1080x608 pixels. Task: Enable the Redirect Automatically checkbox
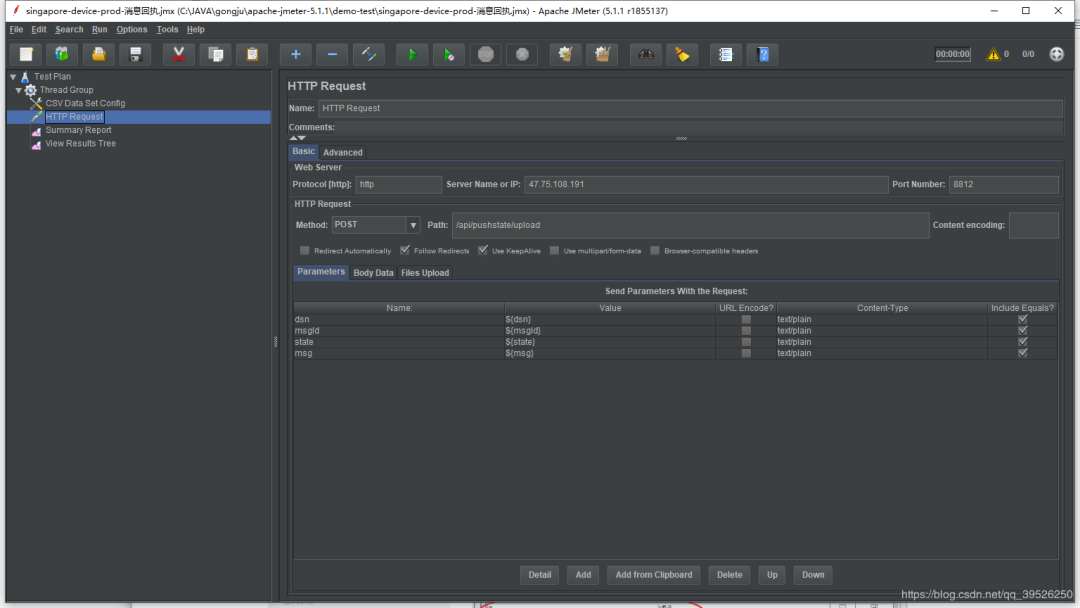click(305, 251)
